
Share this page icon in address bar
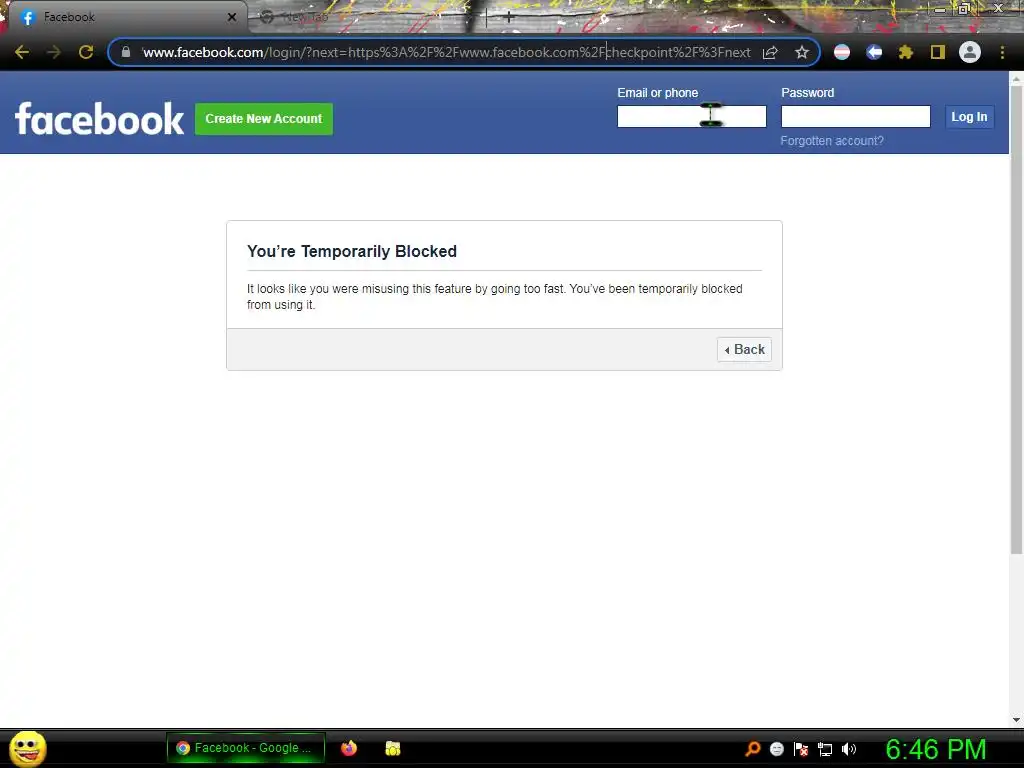point(770,52)
